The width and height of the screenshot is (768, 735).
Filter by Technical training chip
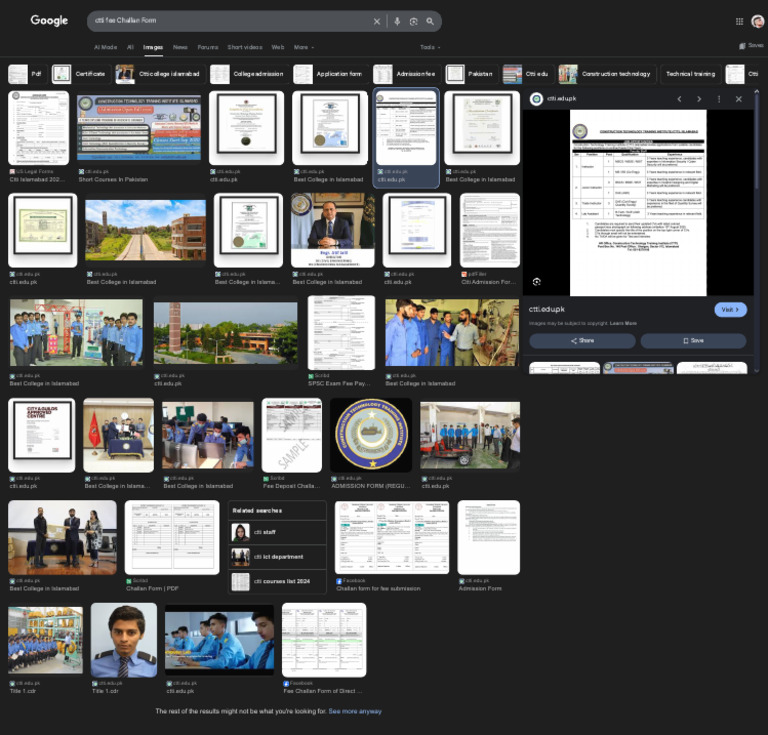pyautogui.click(x=691, y=74)
